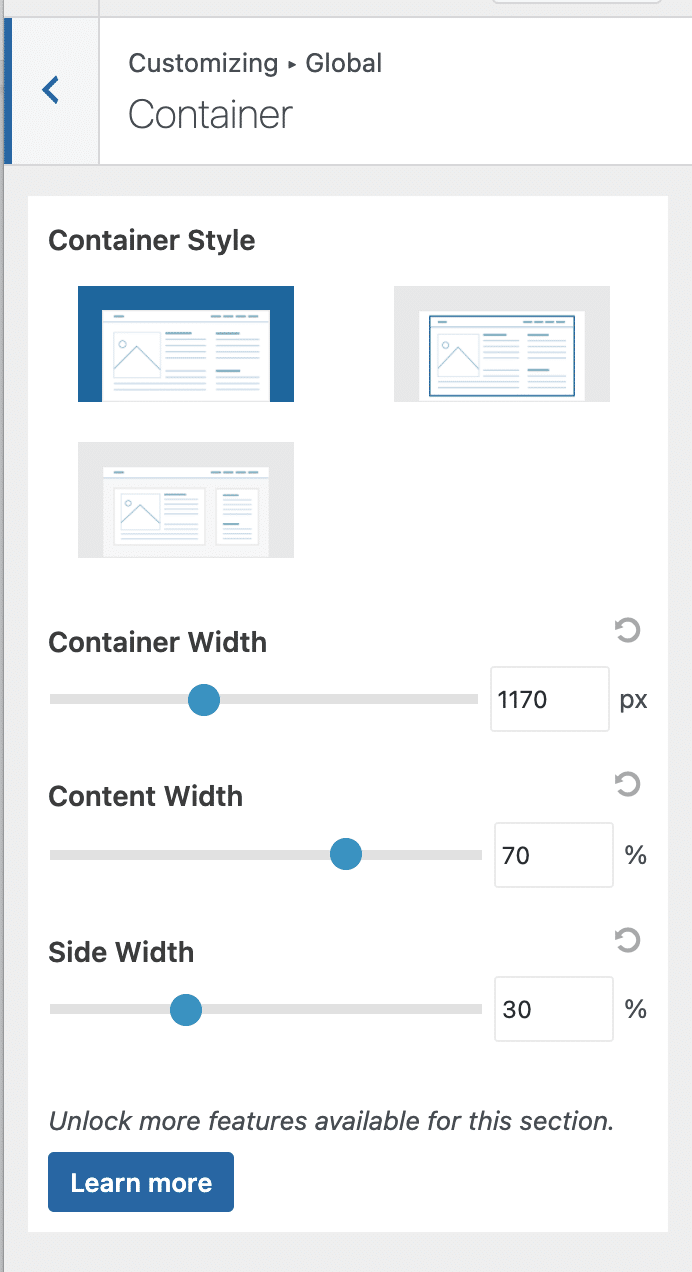The height and width of the screenshot is (1272, 692).
Task: Click the % unit beside Side Width
Action: point(636,1009)
